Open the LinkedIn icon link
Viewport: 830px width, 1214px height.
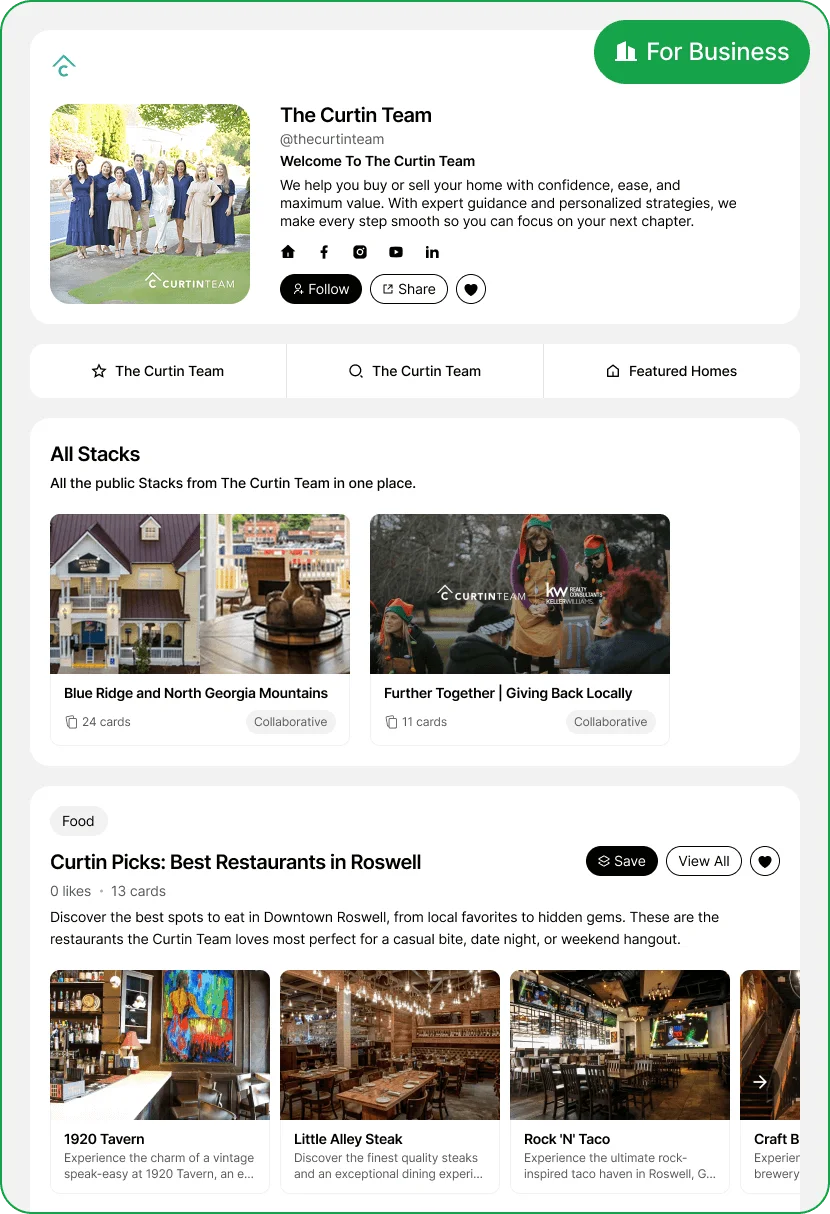(x=432, y=252)
